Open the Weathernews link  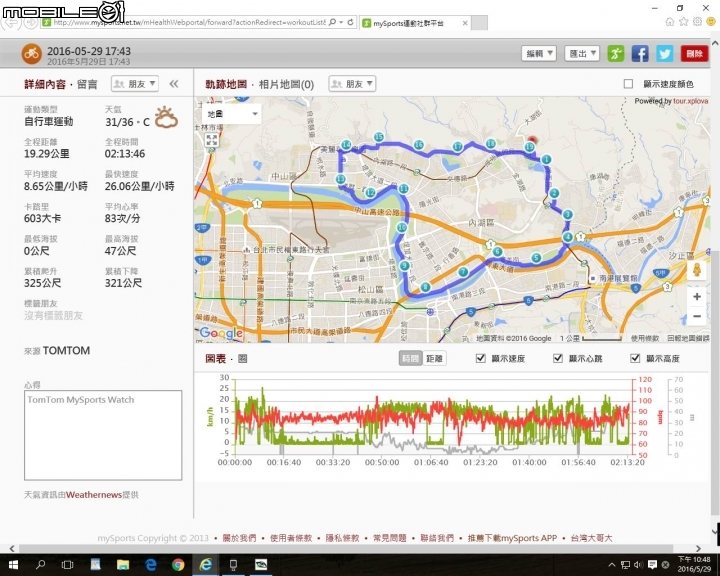pos(94,495)
